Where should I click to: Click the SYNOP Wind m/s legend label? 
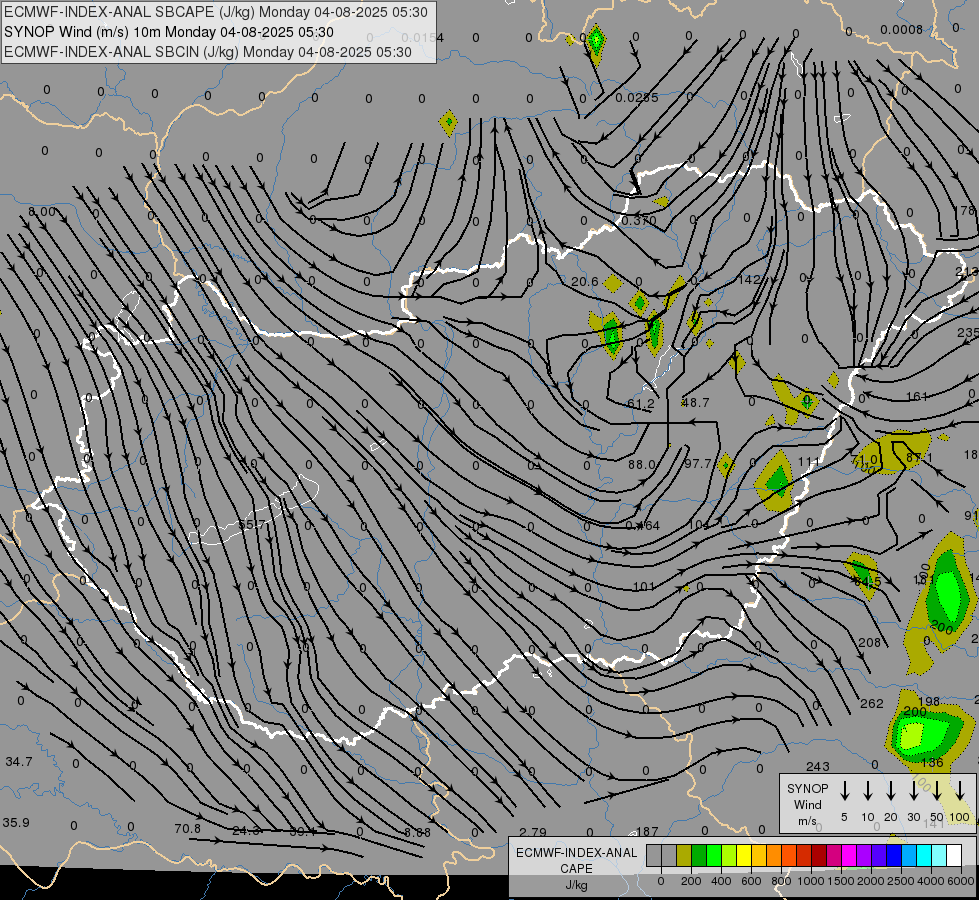(x=807, y=804)
